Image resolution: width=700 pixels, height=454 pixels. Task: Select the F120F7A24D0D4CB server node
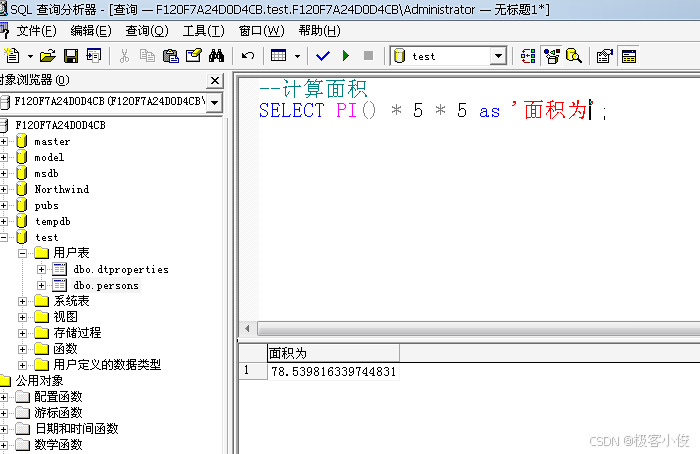coord(60,125)
